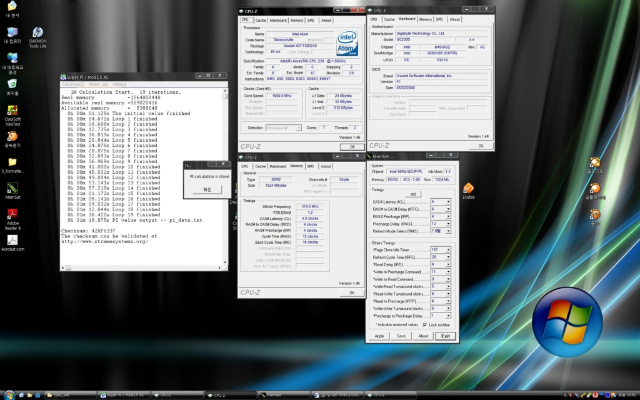Click the Checksum line in Super PI

point(88,231)
